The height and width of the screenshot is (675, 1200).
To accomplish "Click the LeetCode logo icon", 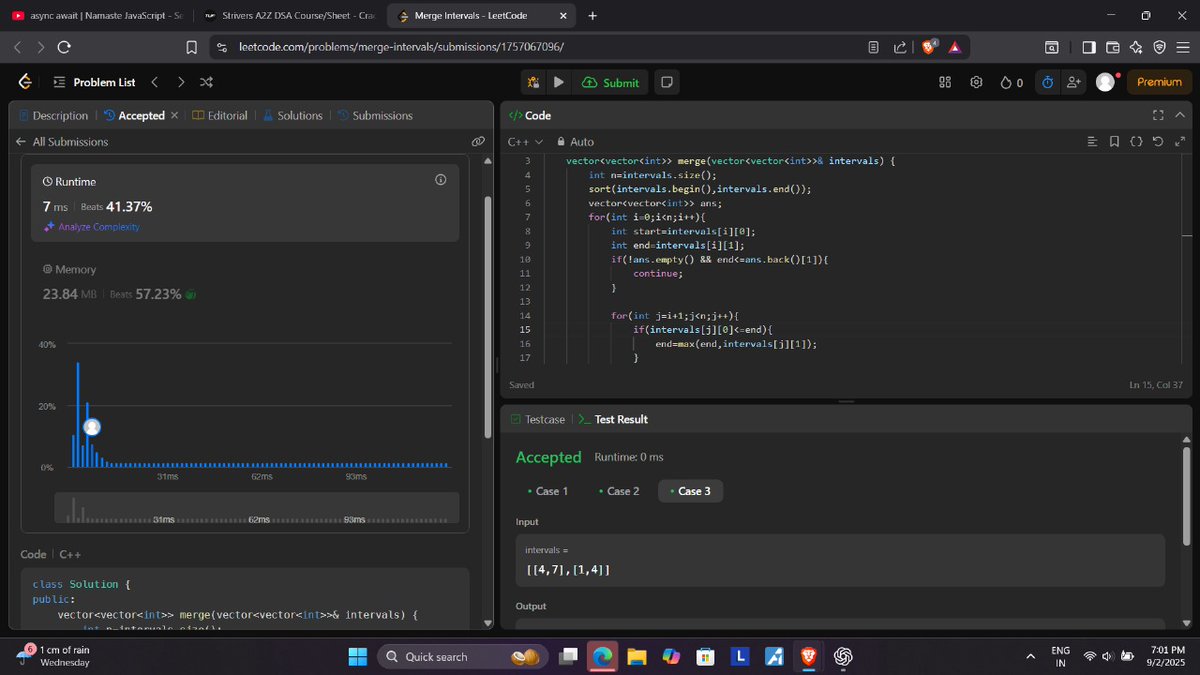I will [x=25, y=82].
